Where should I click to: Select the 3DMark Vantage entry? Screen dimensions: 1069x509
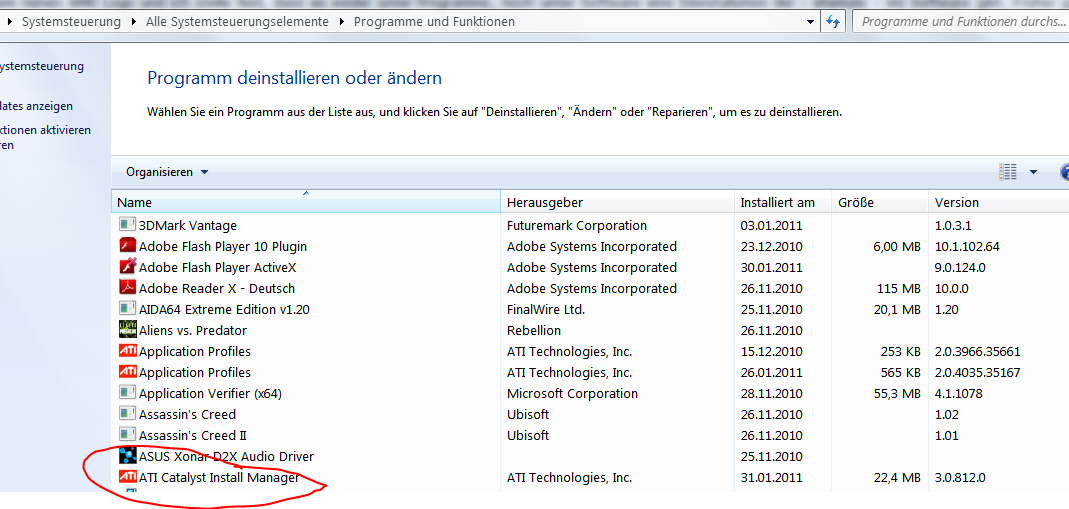[187, 225]
